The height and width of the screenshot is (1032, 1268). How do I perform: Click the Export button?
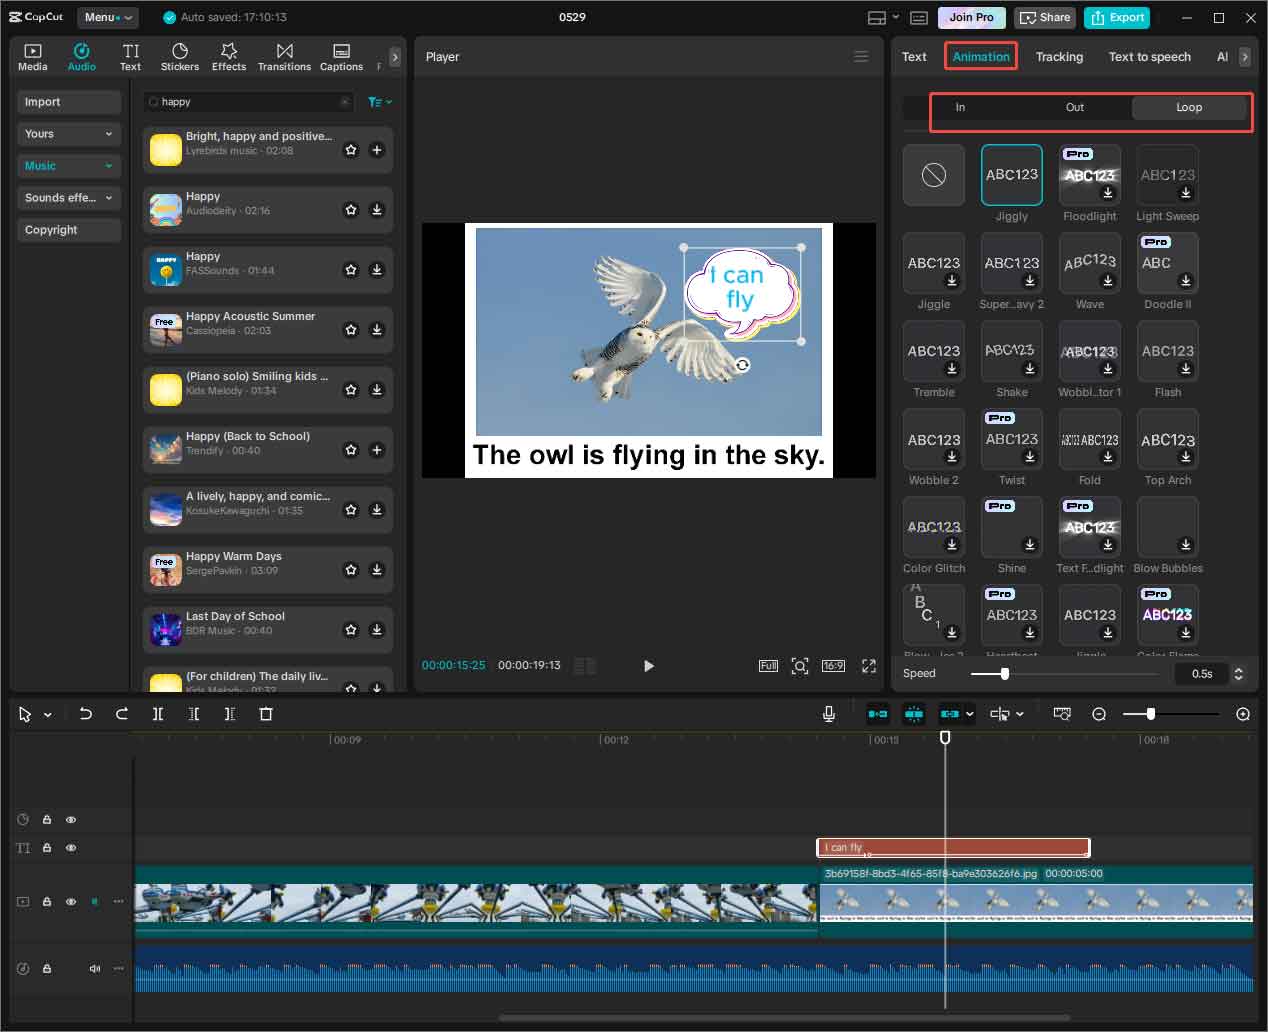[x=1117, y=17]
